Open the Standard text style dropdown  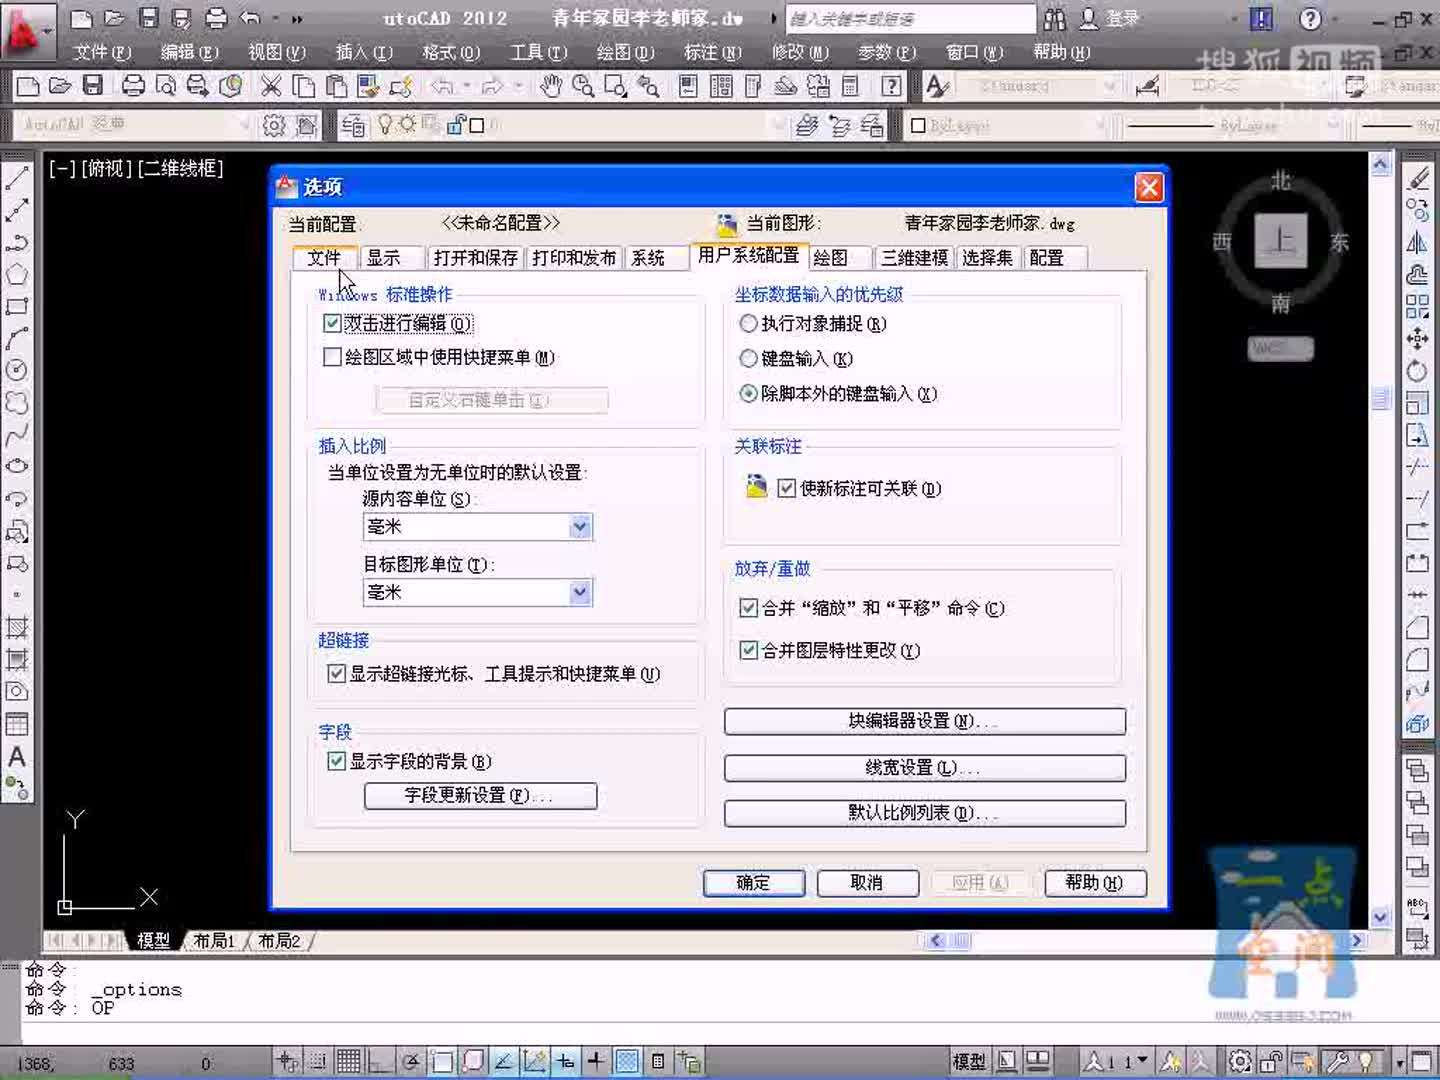(1038, 86)
